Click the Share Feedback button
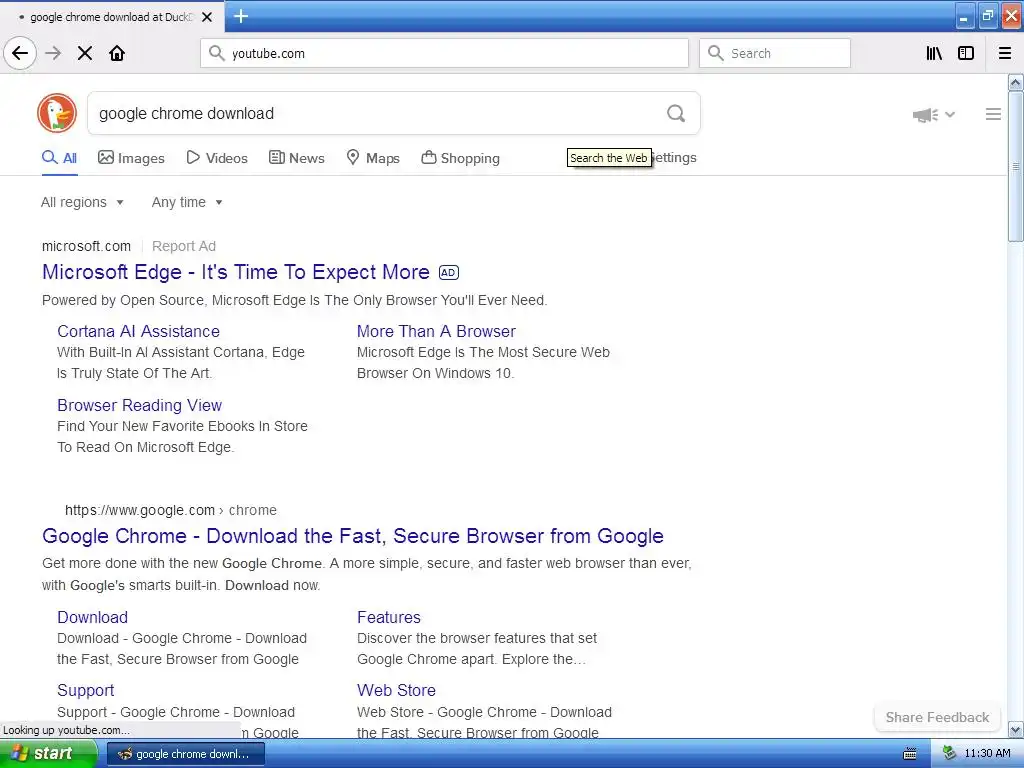Image resolution: width=1024 pixels, height=768 pixels. coord(937,717)
